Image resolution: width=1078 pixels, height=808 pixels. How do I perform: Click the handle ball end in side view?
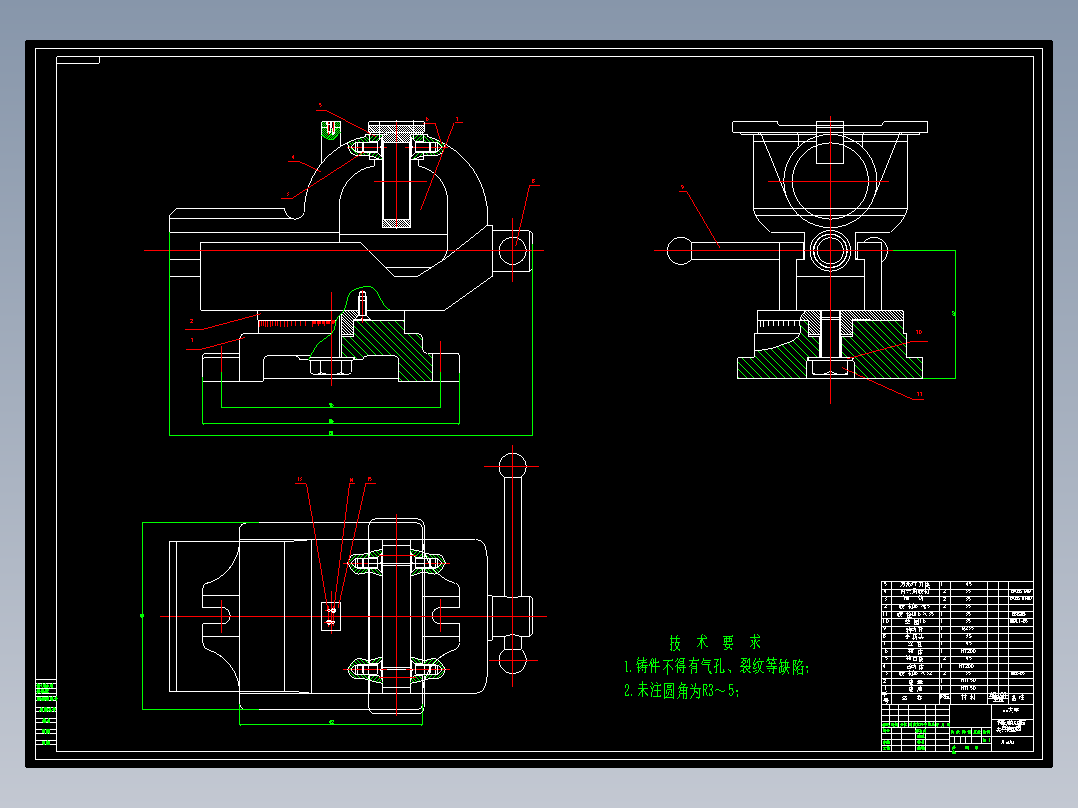pos(680,251)
